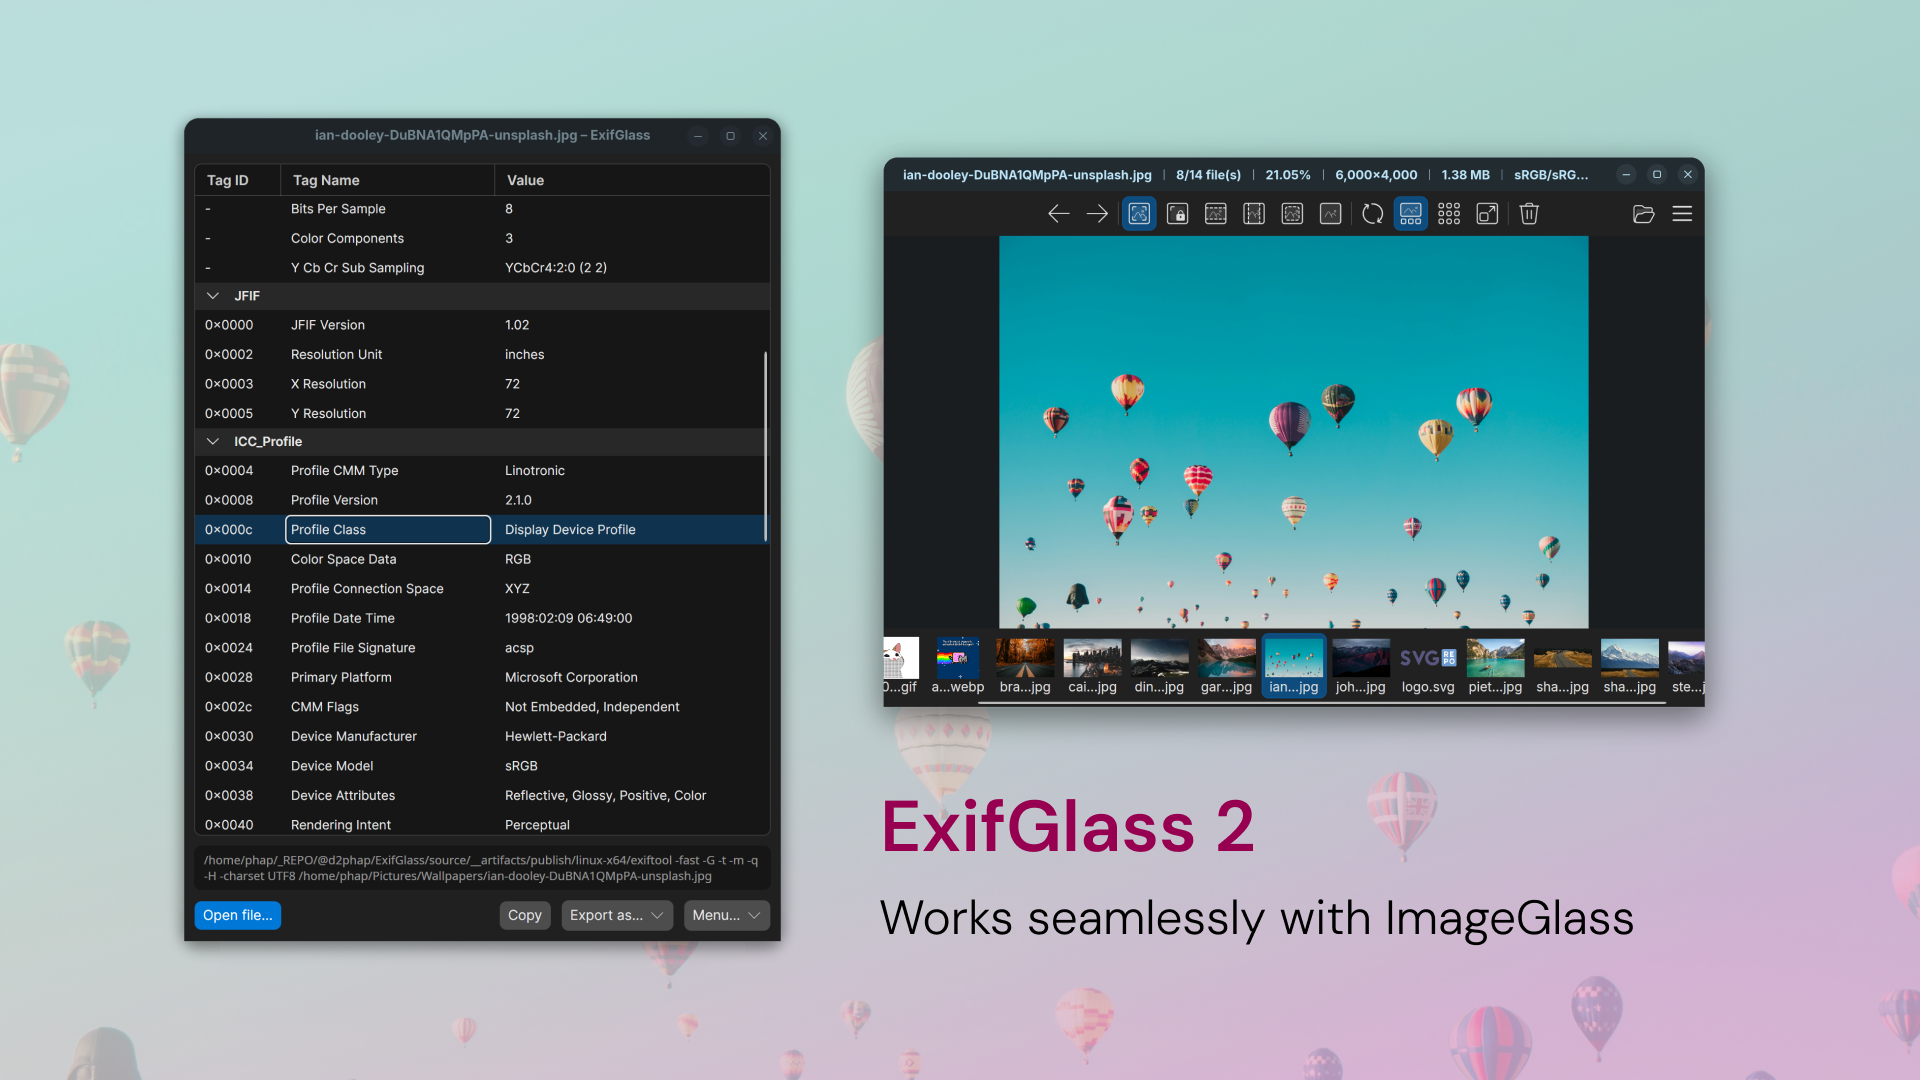Select the 'Display Device Profile' value
The width and height of the screenshot is (1920, 1080).
570,530
